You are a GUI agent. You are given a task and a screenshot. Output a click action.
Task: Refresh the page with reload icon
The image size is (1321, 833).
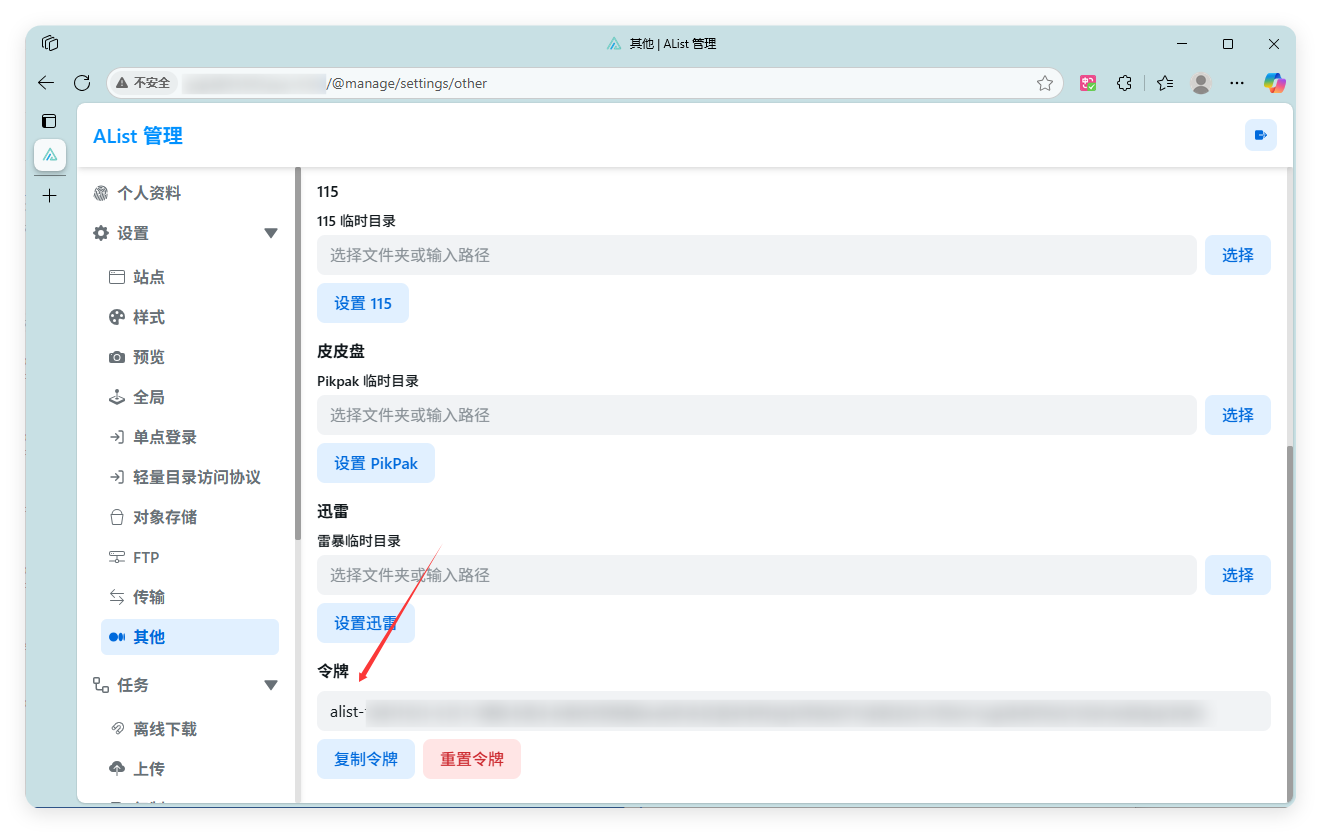coord(83,83)
